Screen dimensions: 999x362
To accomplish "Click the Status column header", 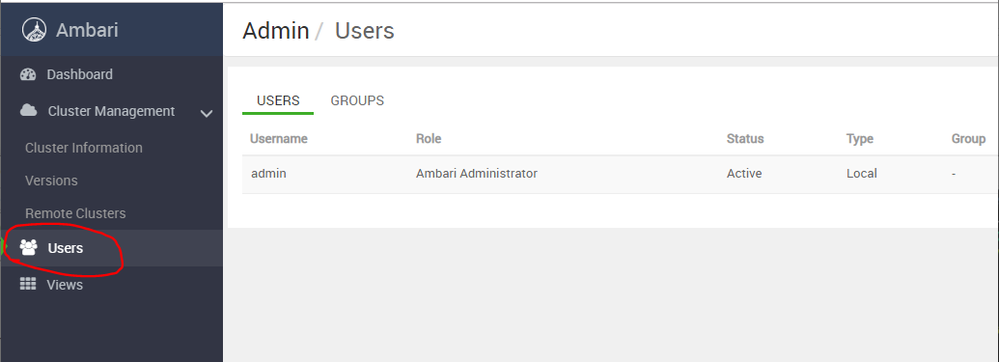I will click(745, 138).
